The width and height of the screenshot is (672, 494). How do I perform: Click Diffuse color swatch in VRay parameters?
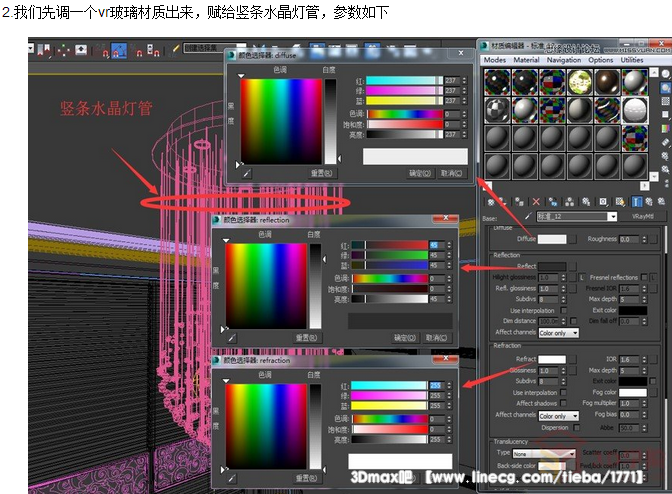[552, 239]
